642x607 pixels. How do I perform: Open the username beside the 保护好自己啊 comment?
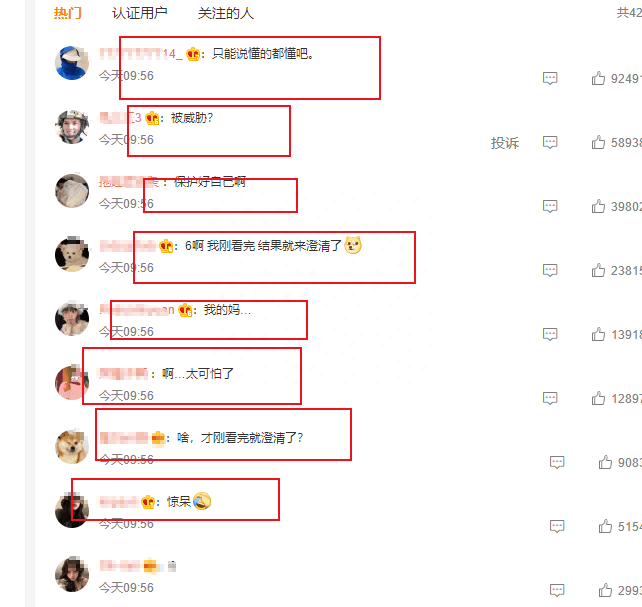(x=129, y=182)
